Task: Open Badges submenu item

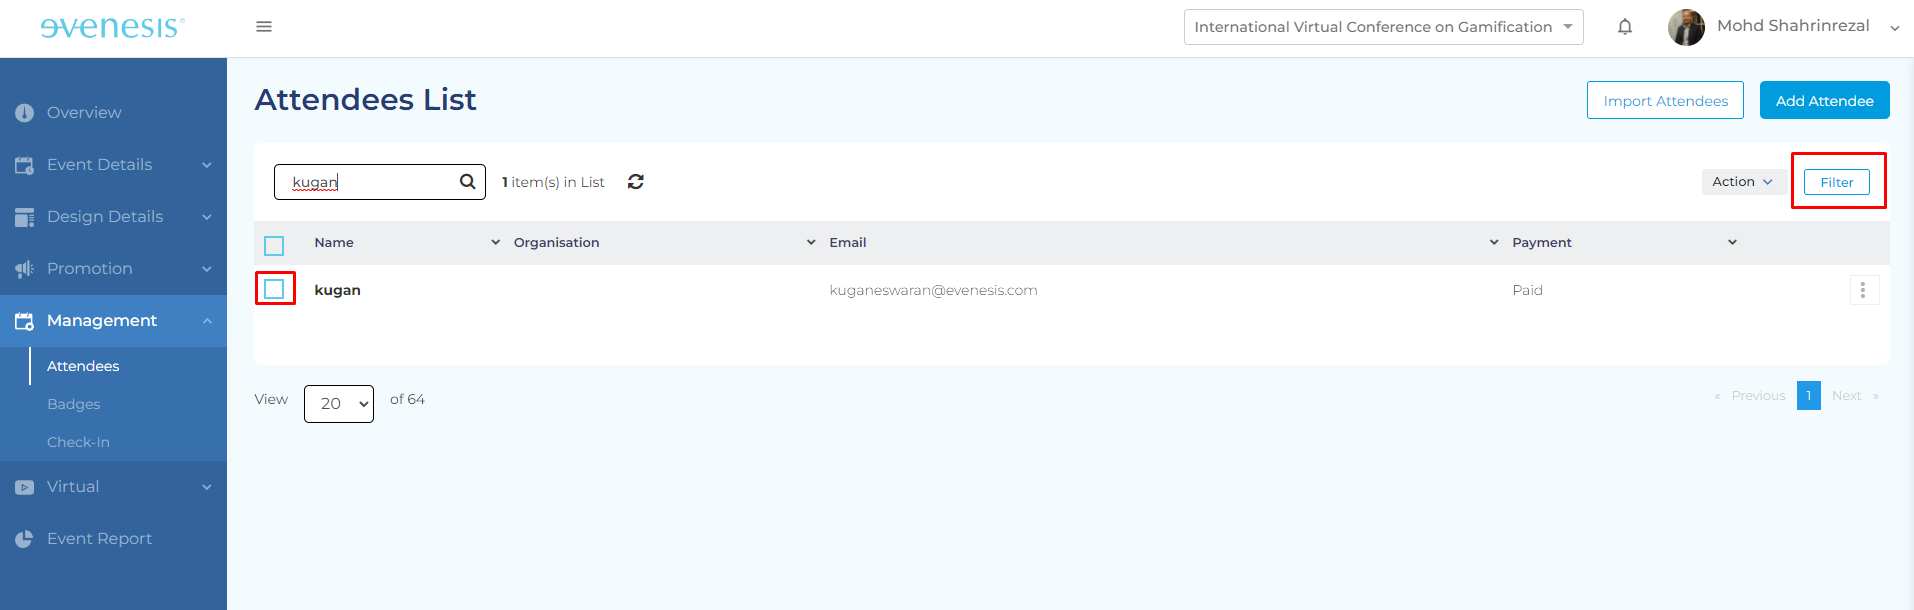Action: (74, 404)
